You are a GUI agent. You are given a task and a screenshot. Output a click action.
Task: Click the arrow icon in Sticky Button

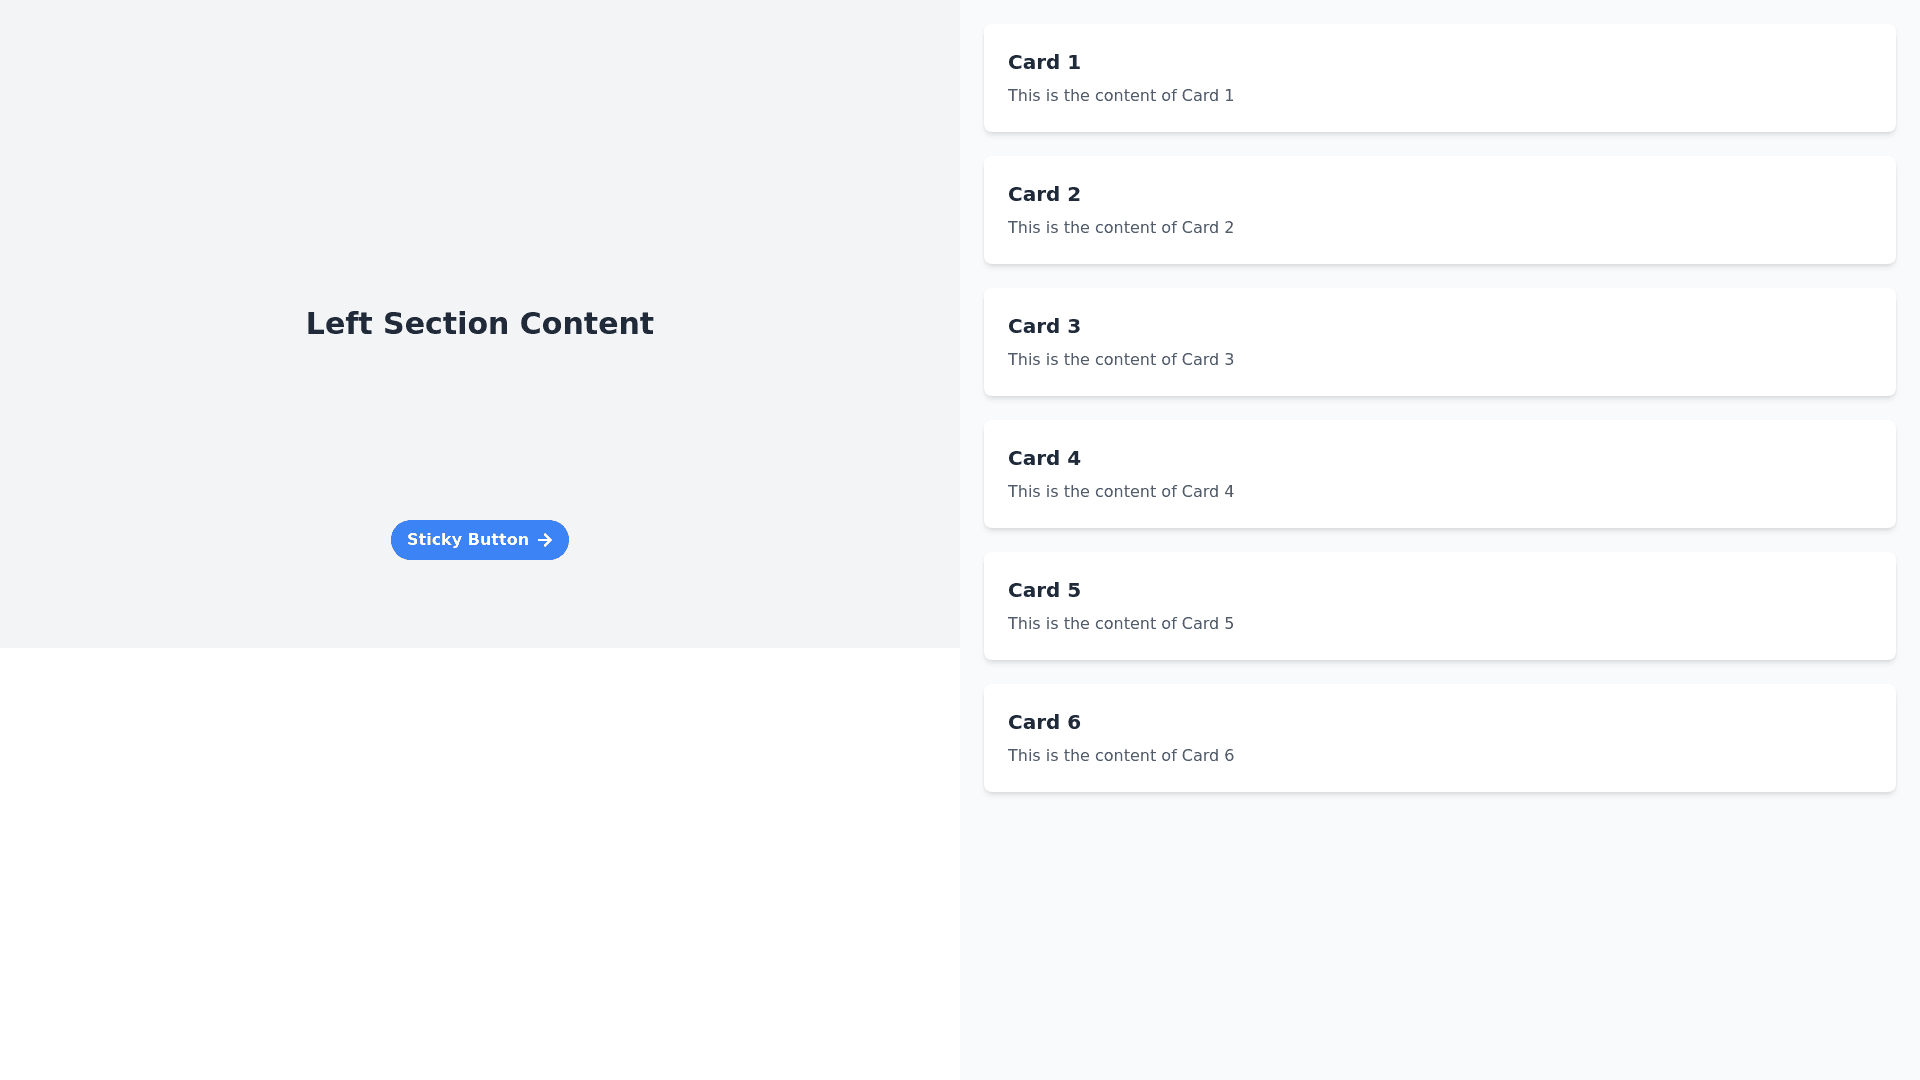click(x=545, y=540)
